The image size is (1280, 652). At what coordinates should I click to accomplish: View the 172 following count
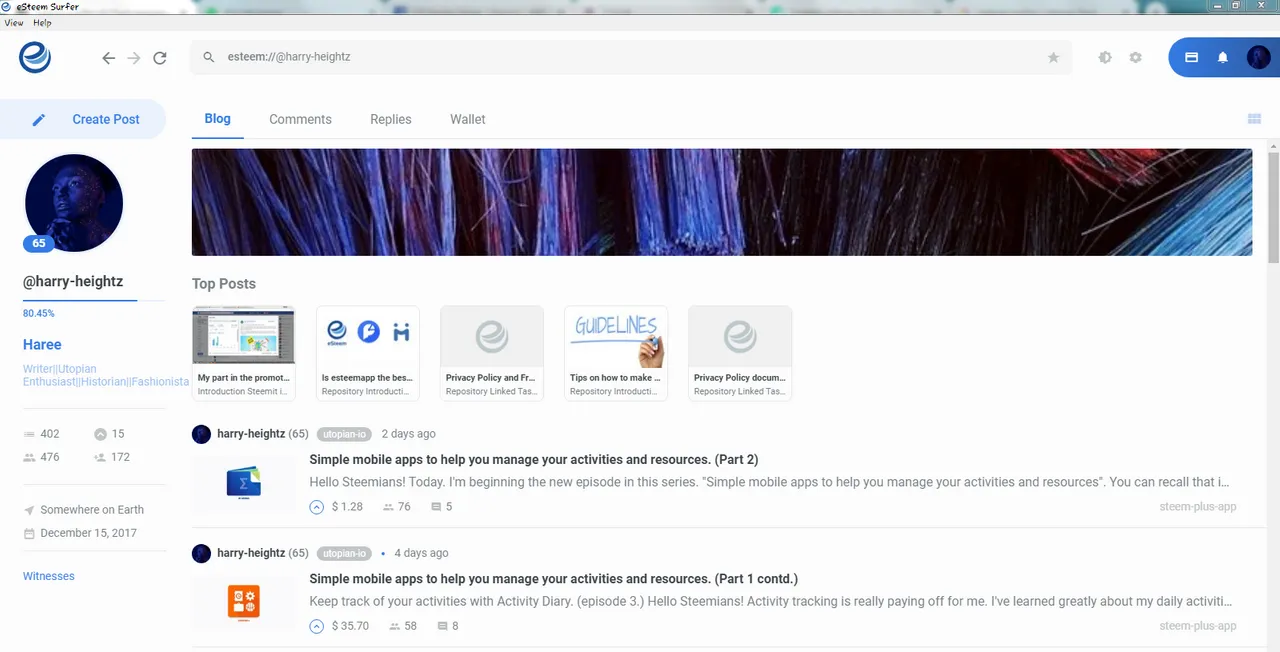112,457
